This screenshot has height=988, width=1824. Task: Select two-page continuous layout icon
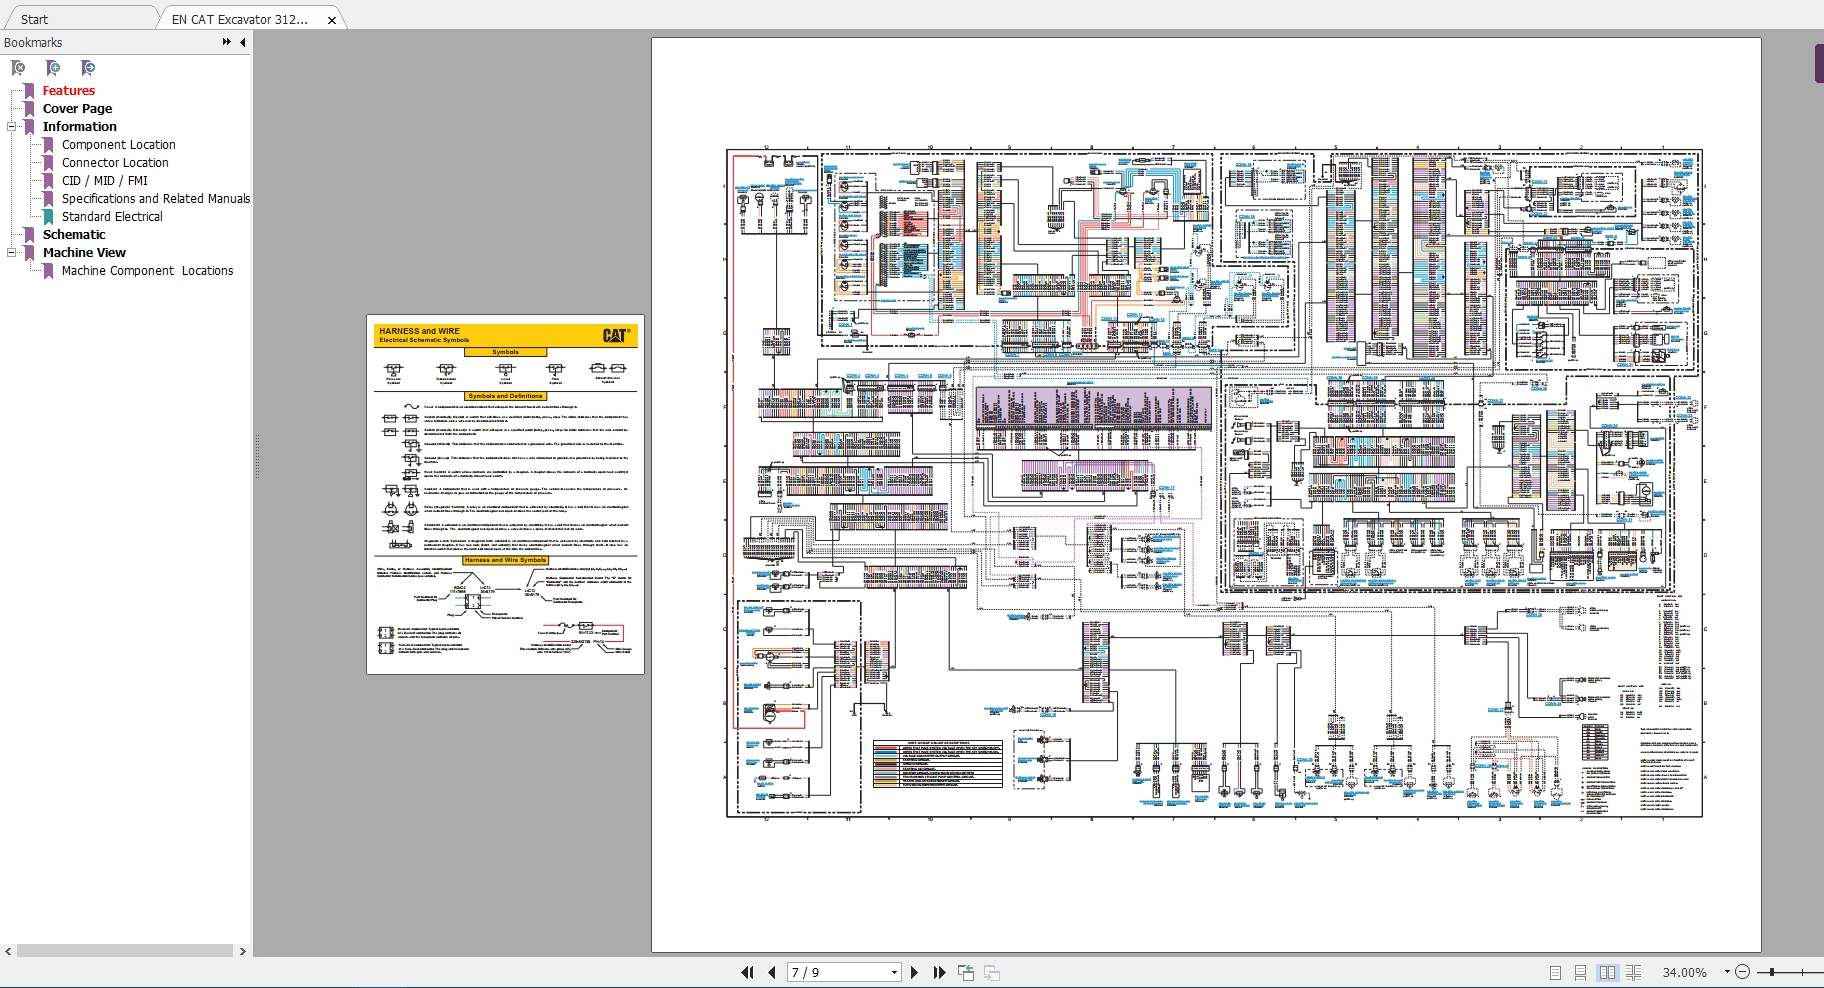click(x=1633, y=972)
